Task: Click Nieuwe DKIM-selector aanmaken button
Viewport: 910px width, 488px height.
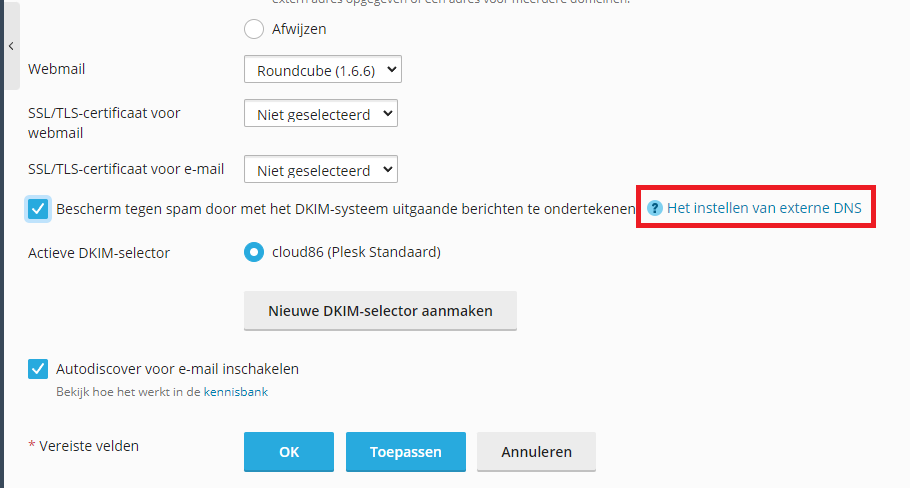Action: (380, 311)
